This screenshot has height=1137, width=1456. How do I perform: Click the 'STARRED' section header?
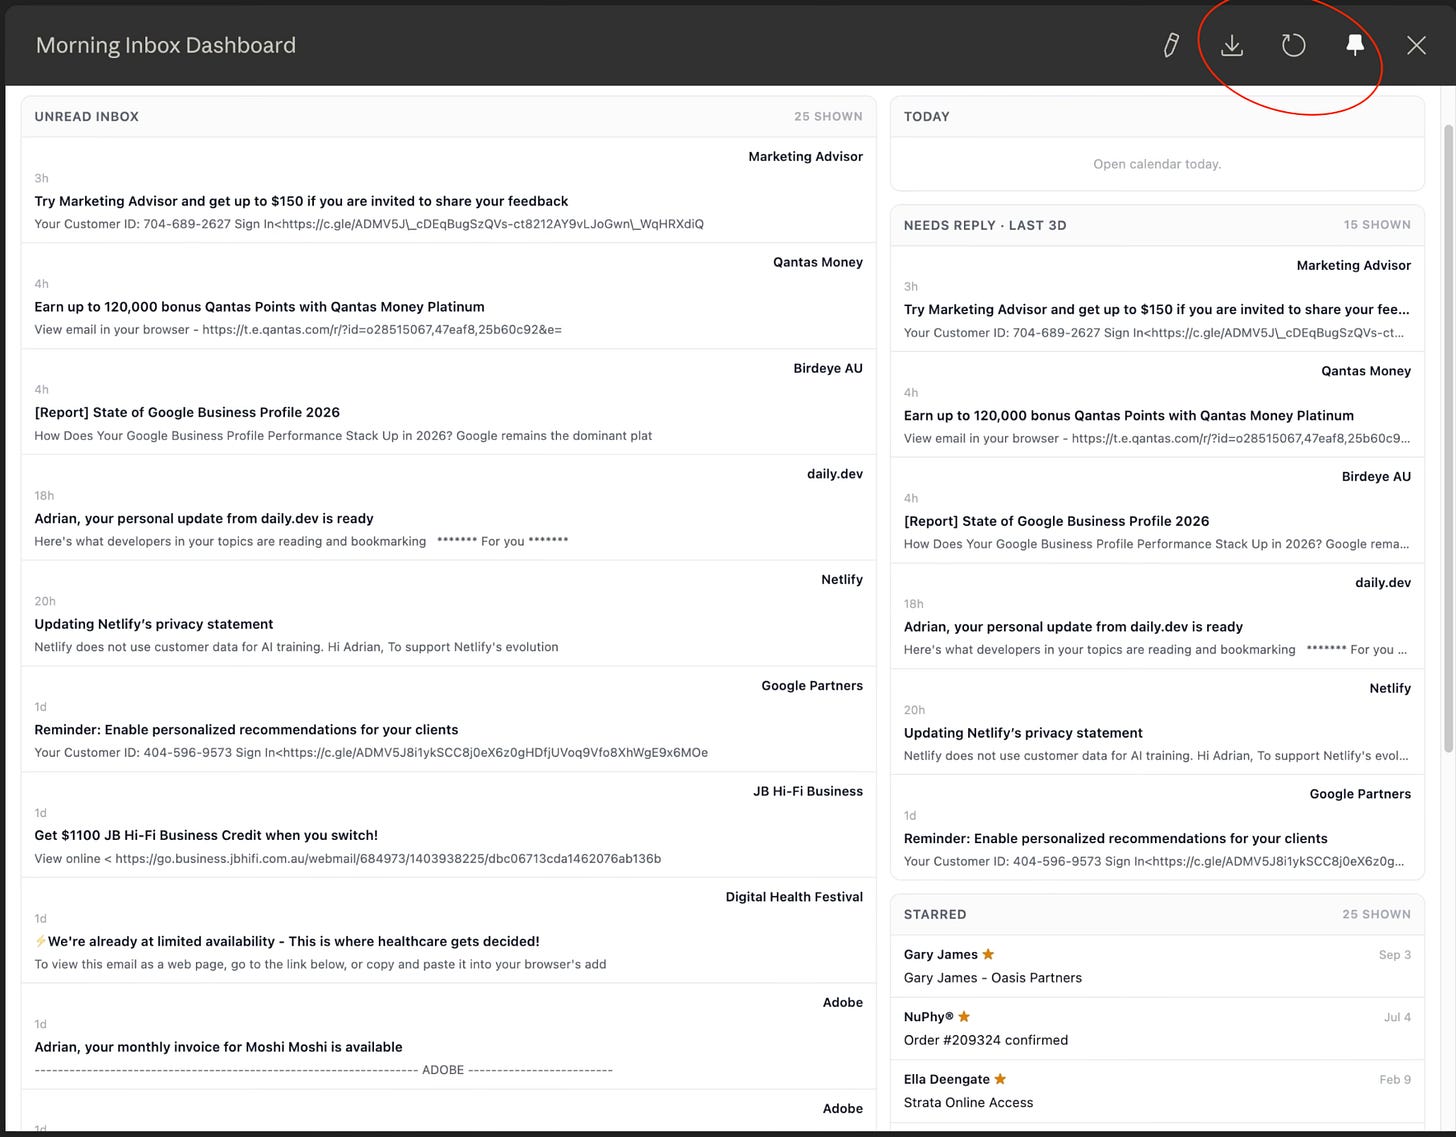(935, 914)
